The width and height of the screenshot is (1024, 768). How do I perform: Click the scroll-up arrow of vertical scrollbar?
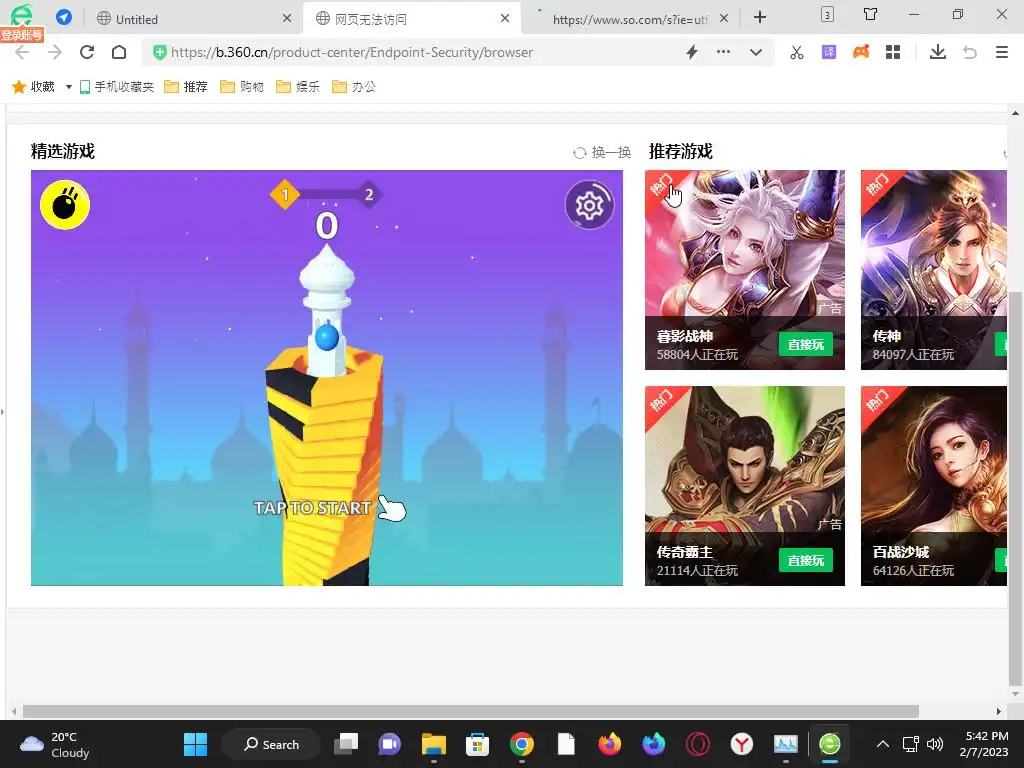click(1016, 113)
